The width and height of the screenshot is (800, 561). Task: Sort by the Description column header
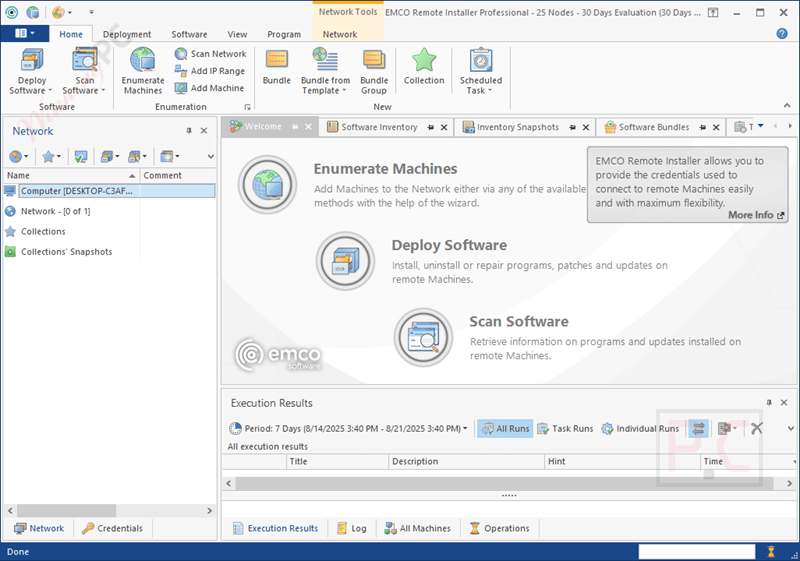pyautogui.click(x=466, y=462)
